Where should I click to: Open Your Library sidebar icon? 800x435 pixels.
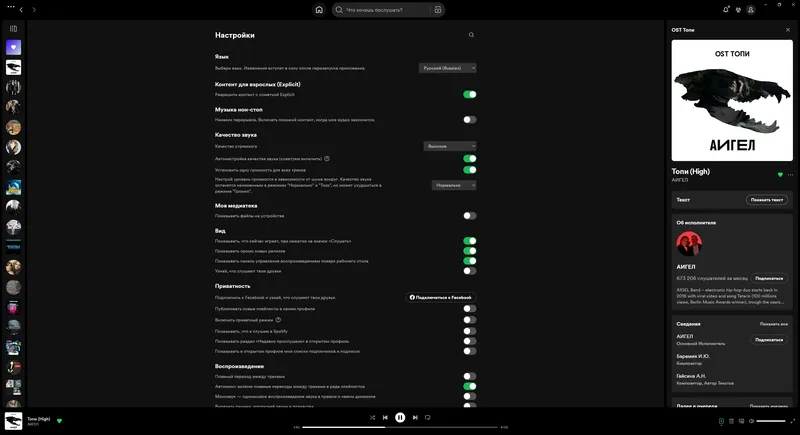pyautogui.click(x=13, y=28)
